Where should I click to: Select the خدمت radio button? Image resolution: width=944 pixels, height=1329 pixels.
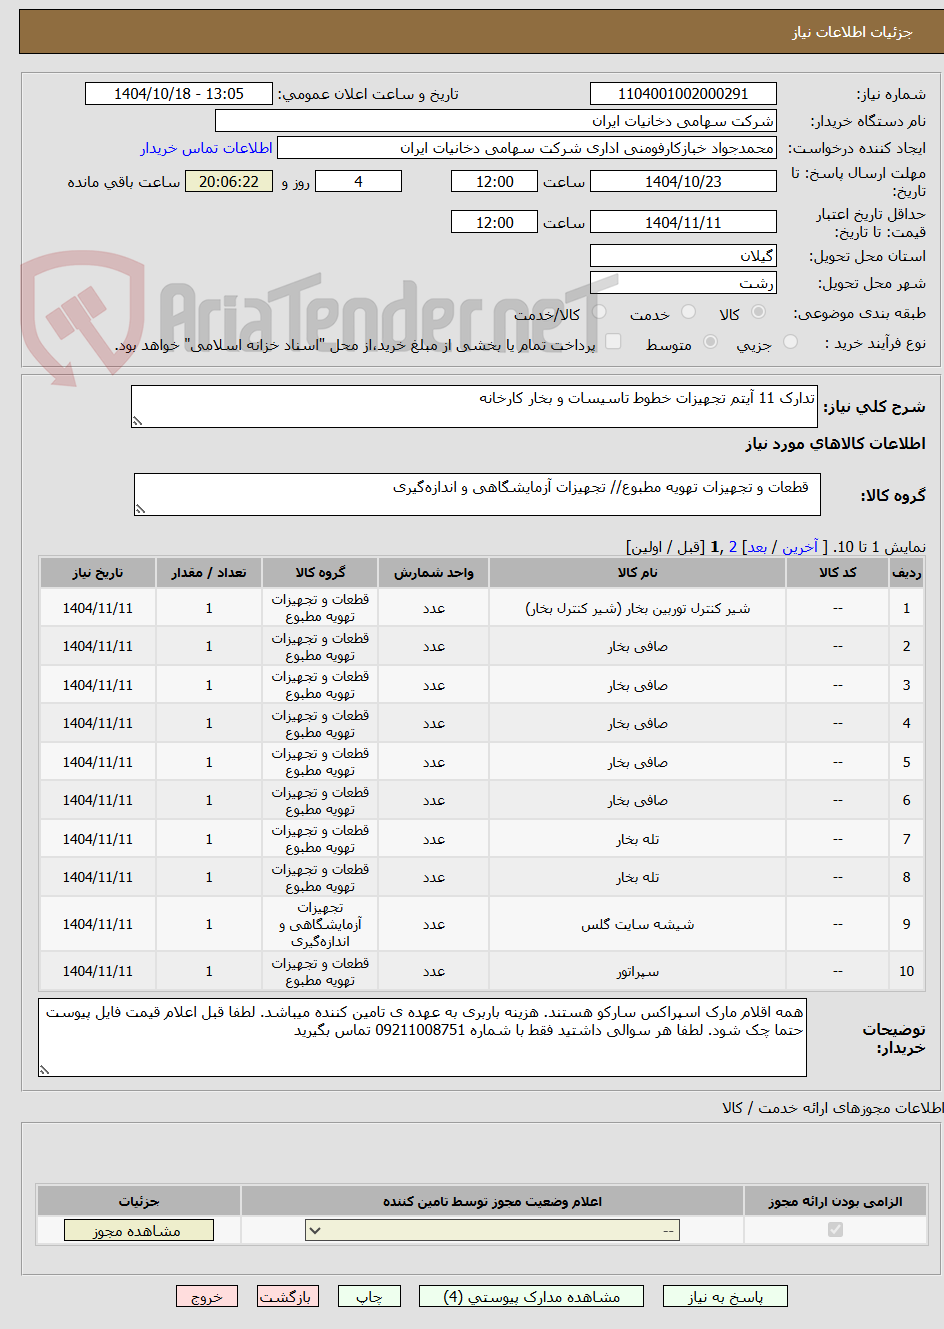(687, 312)
